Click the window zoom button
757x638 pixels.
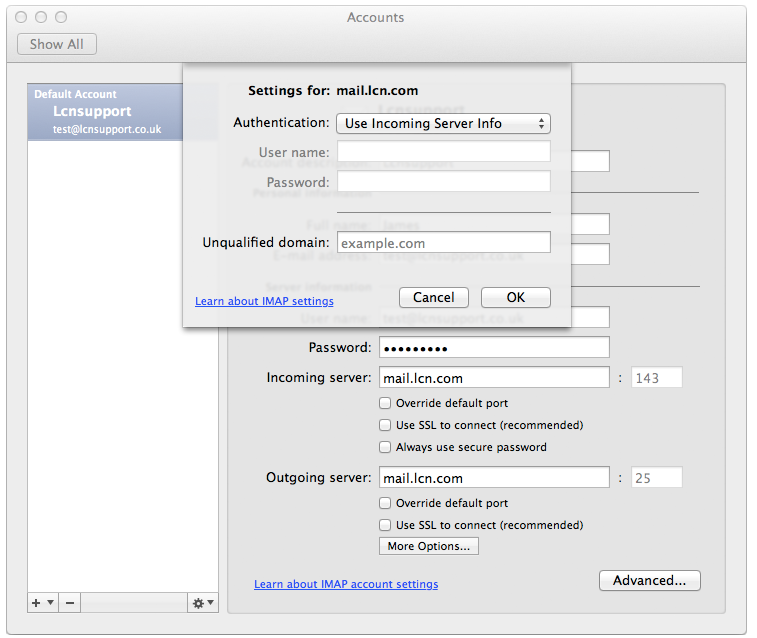[61, 17]
